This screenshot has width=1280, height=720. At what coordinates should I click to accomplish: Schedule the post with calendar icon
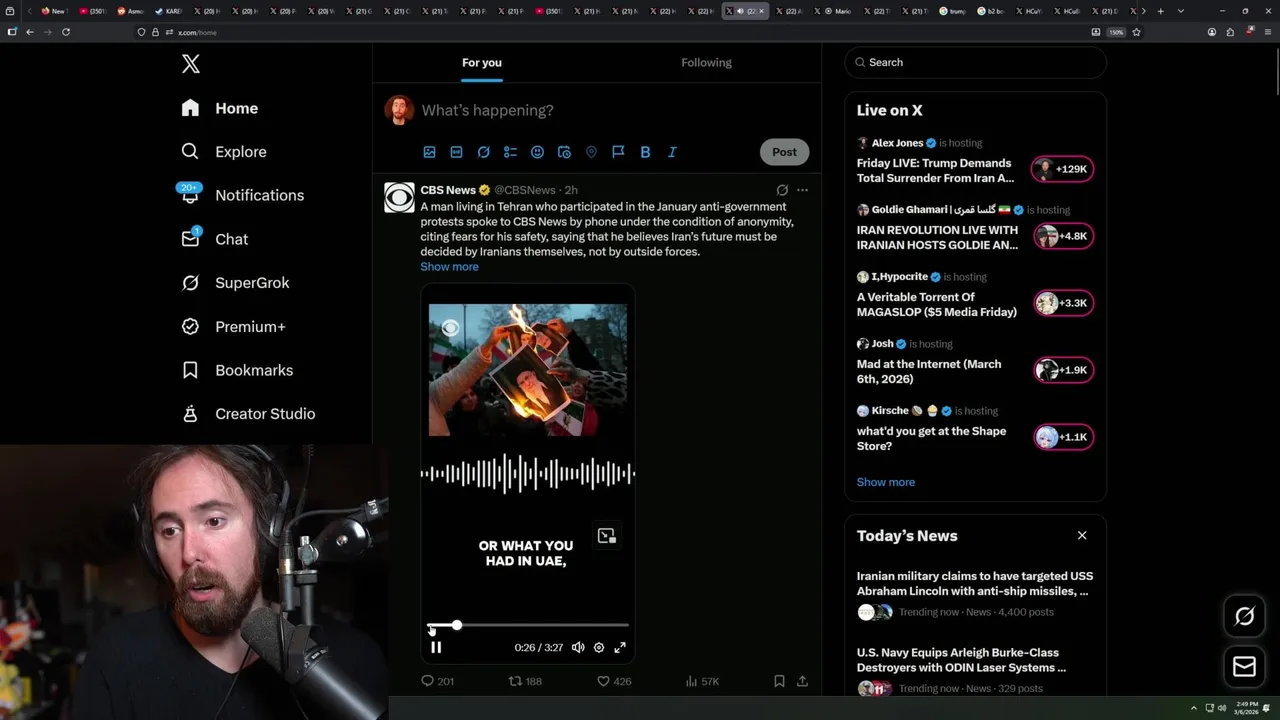coord(564,152)
